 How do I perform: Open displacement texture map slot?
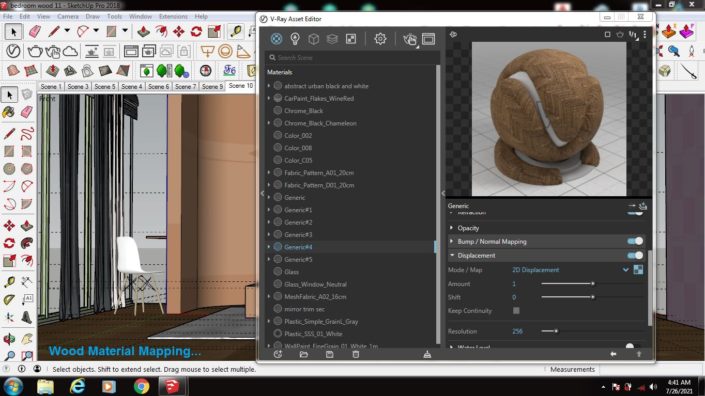[x=638, y=270]
